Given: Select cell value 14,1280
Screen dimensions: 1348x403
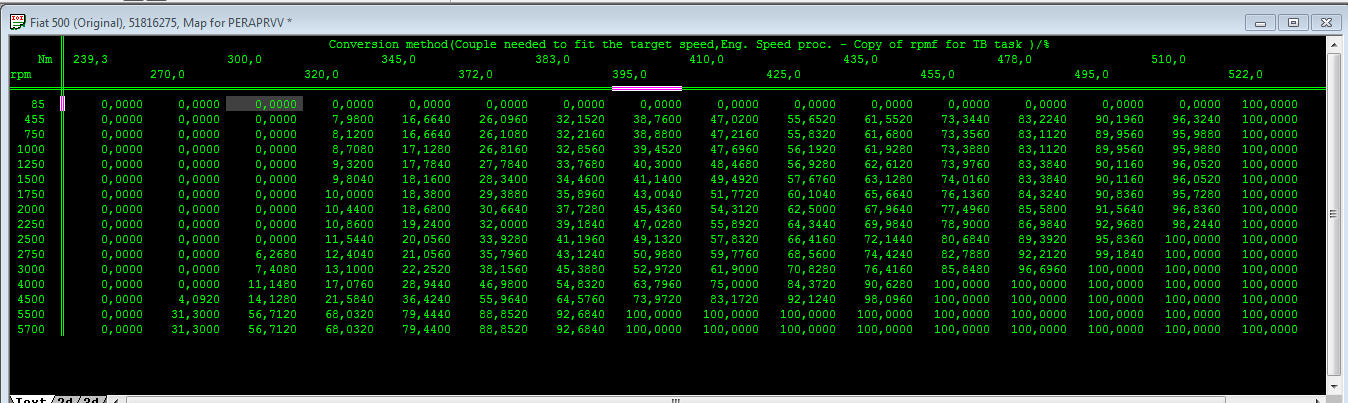Looking at the screenshot, I should pyautogui.click(x=271, y=299).
